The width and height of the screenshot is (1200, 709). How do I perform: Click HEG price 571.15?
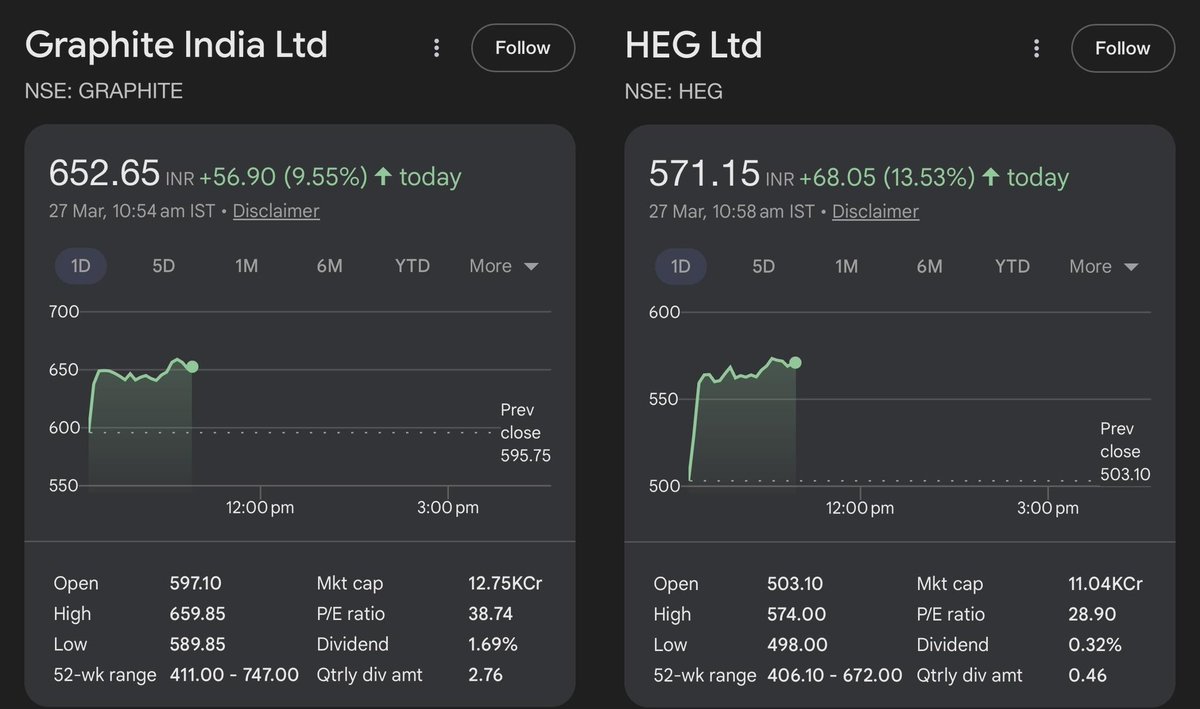tap(705, 175)
